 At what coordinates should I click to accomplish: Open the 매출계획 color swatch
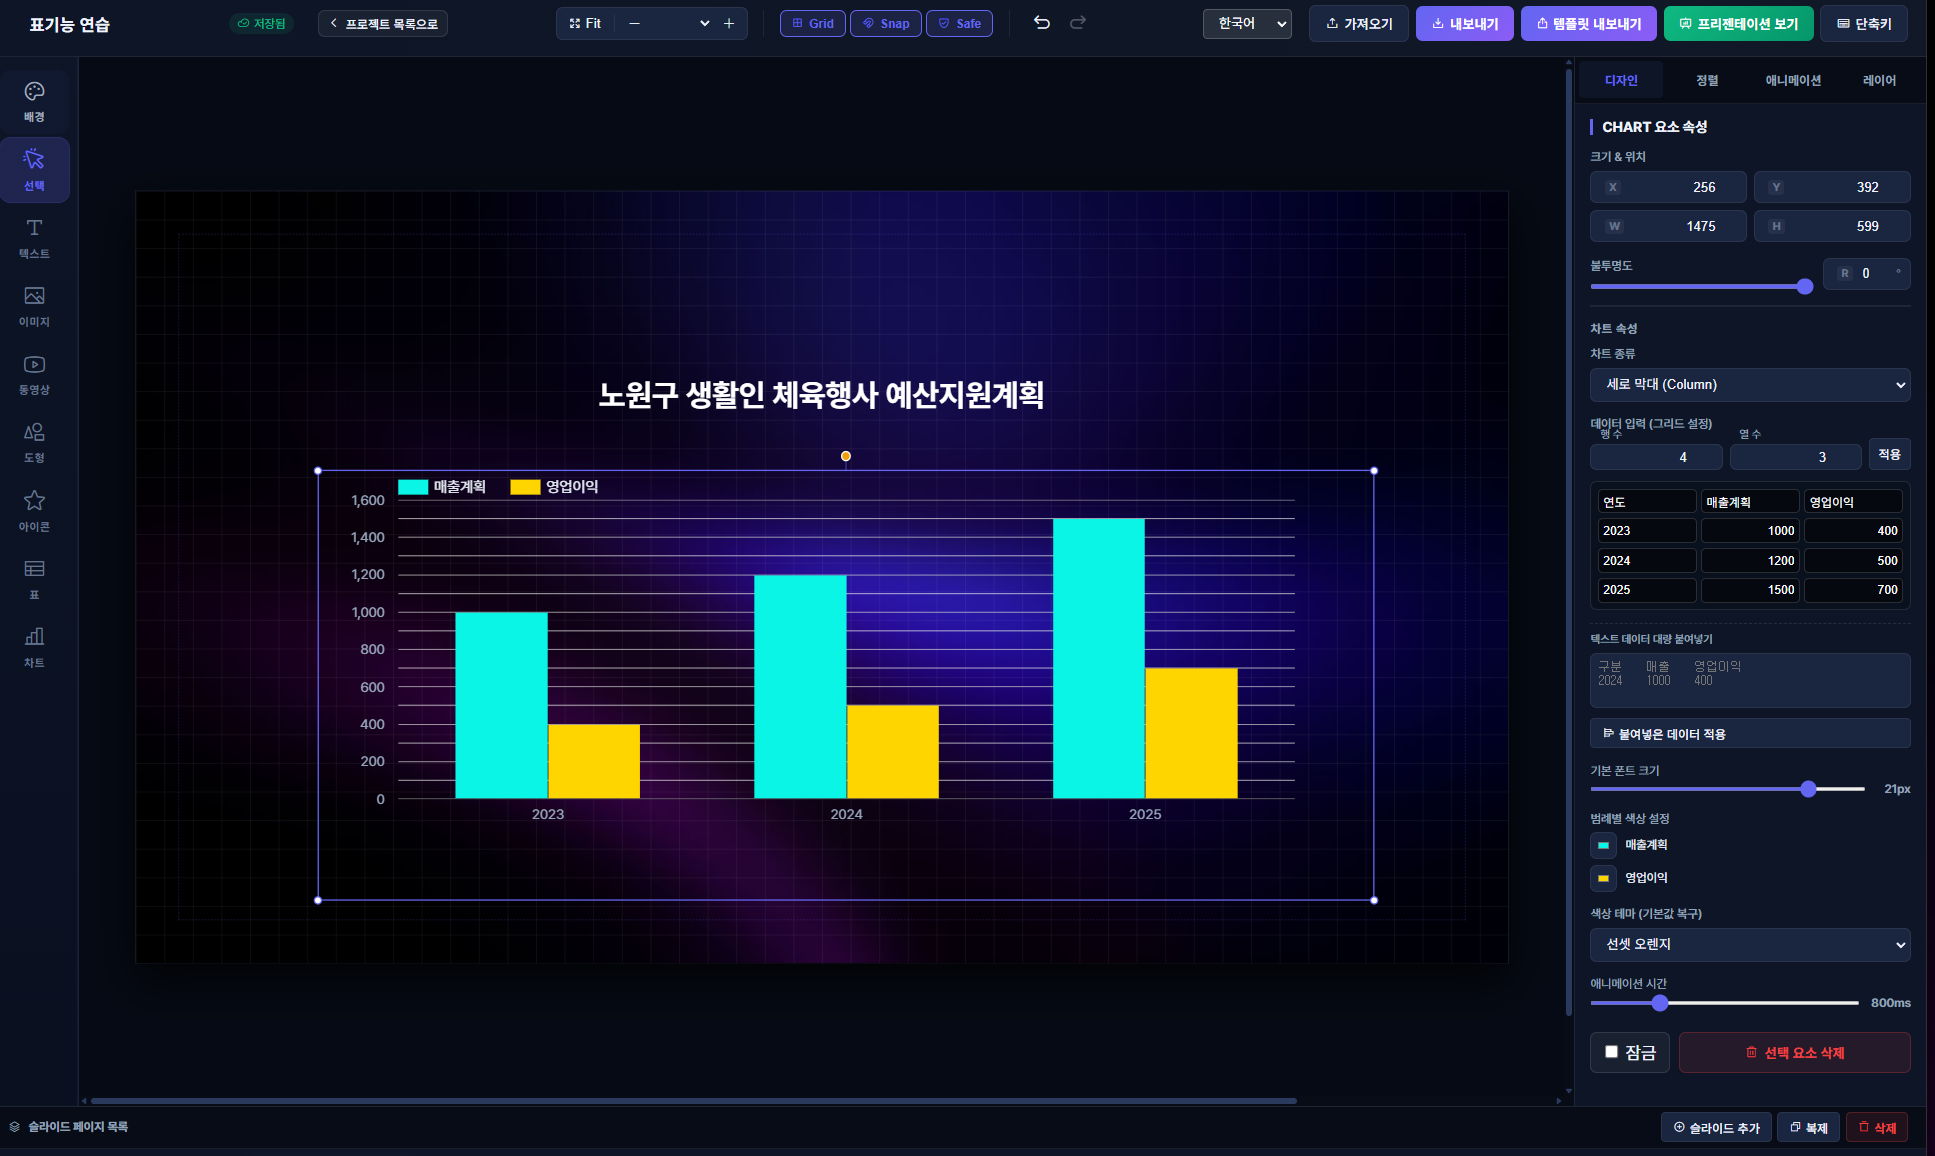[1603, 845]
